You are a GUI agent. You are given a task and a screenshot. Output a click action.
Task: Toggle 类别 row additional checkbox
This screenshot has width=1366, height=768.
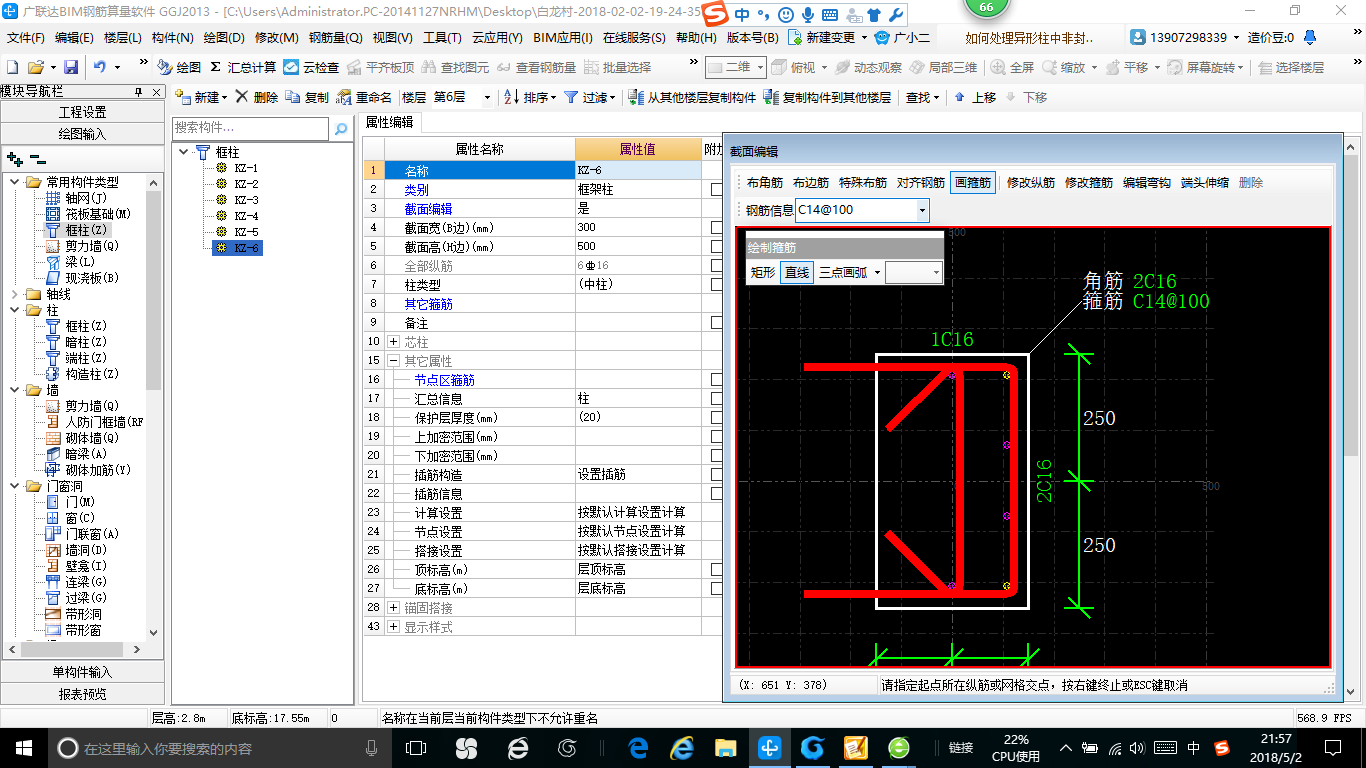tap(716, 189)
